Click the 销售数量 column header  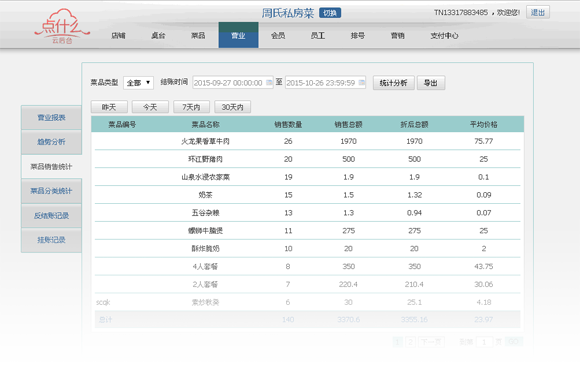(x=288, y=124)
